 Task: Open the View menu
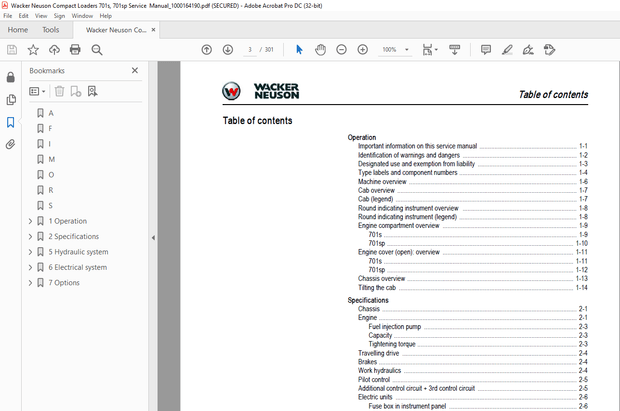pyautogui.click(x=41, y=16)
